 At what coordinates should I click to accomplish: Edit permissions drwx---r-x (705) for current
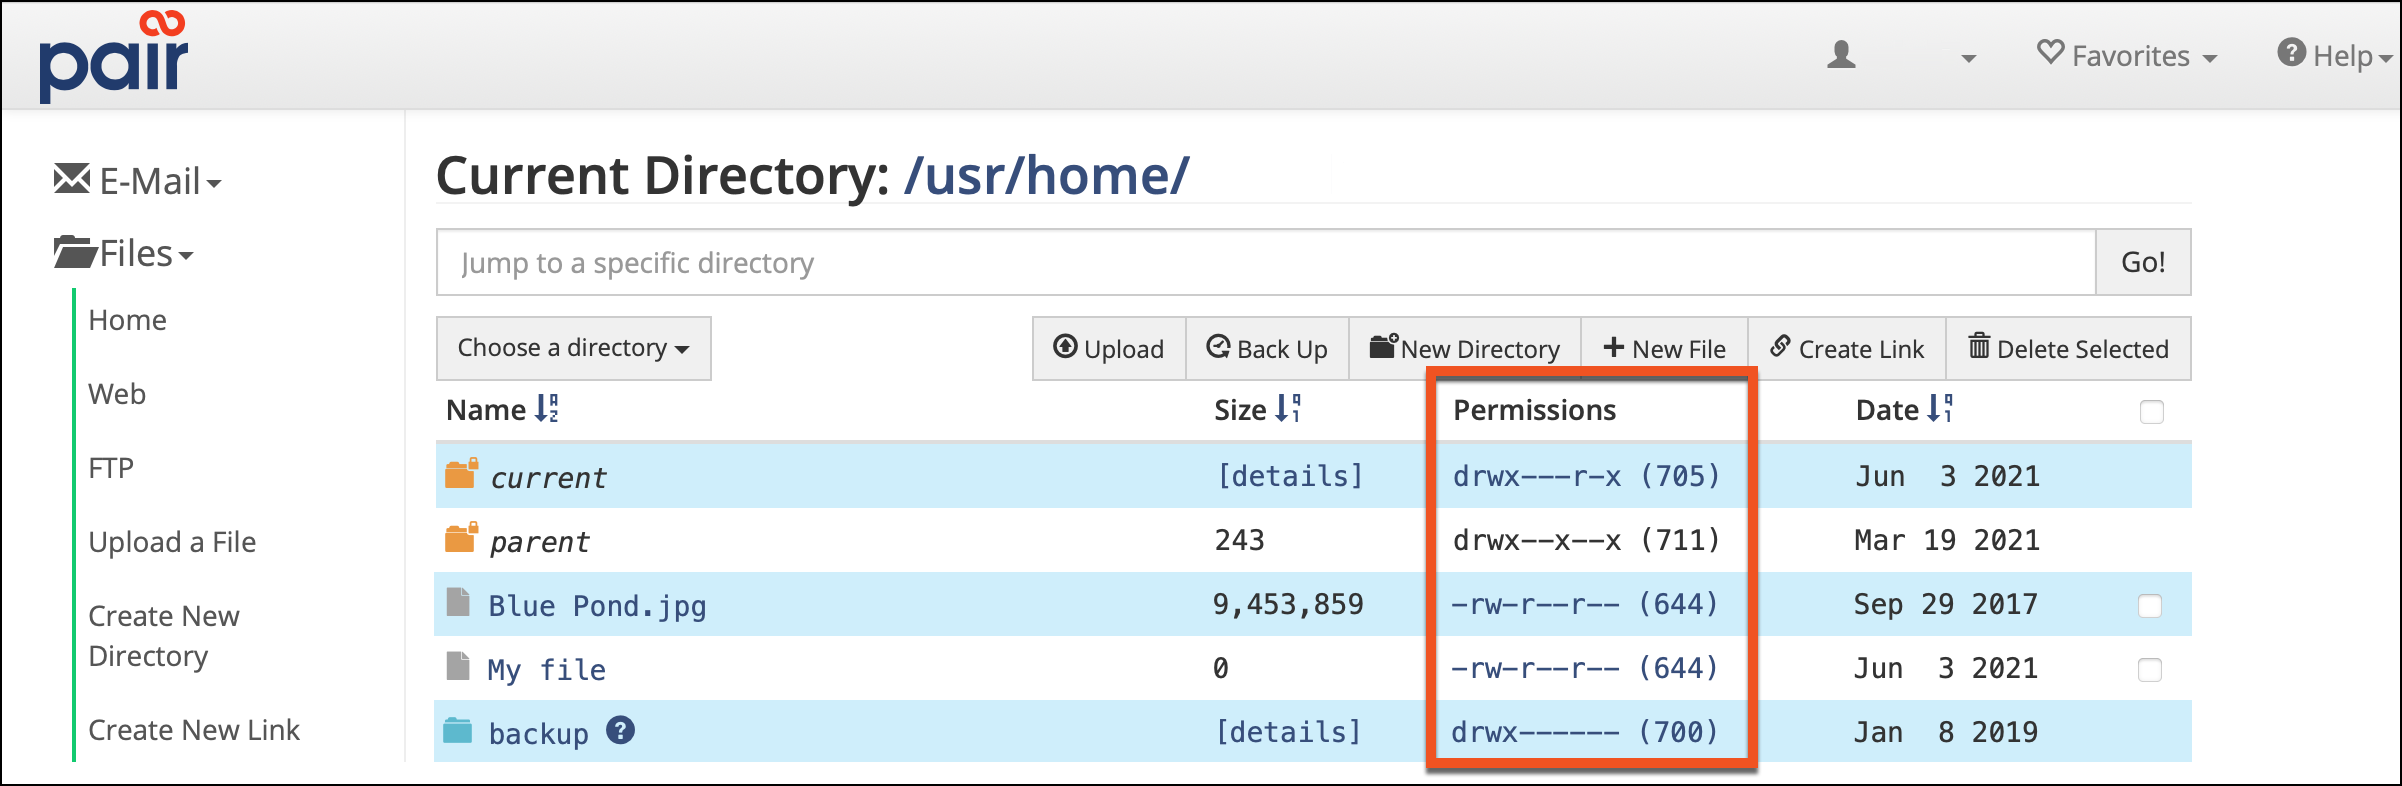click(1587, 476)
